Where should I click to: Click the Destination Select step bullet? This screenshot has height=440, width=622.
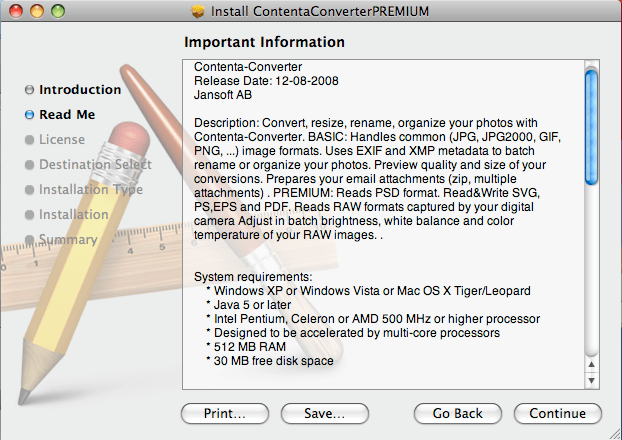[29, 165]
